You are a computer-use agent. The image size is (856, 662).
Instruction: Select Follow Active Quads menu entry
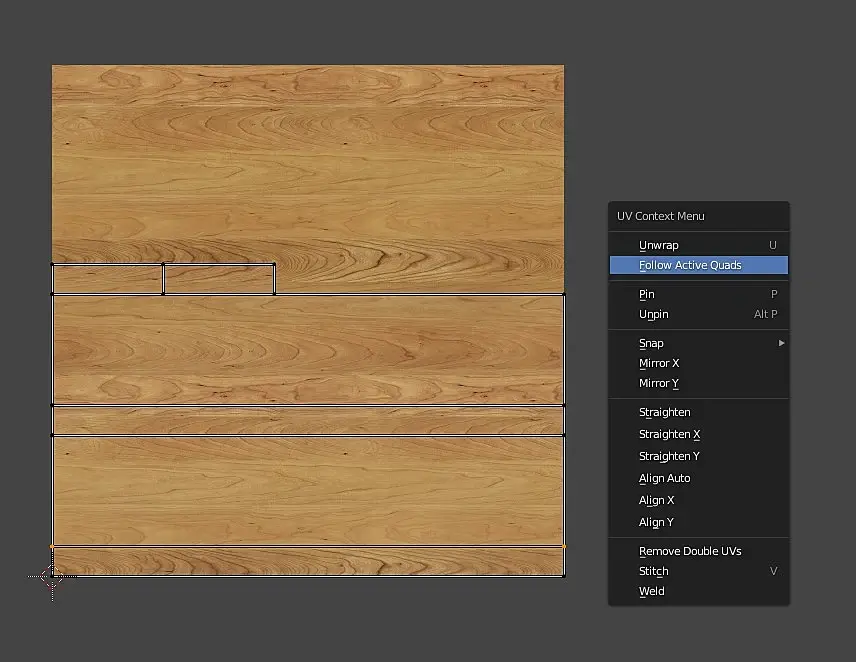[690, 265]
